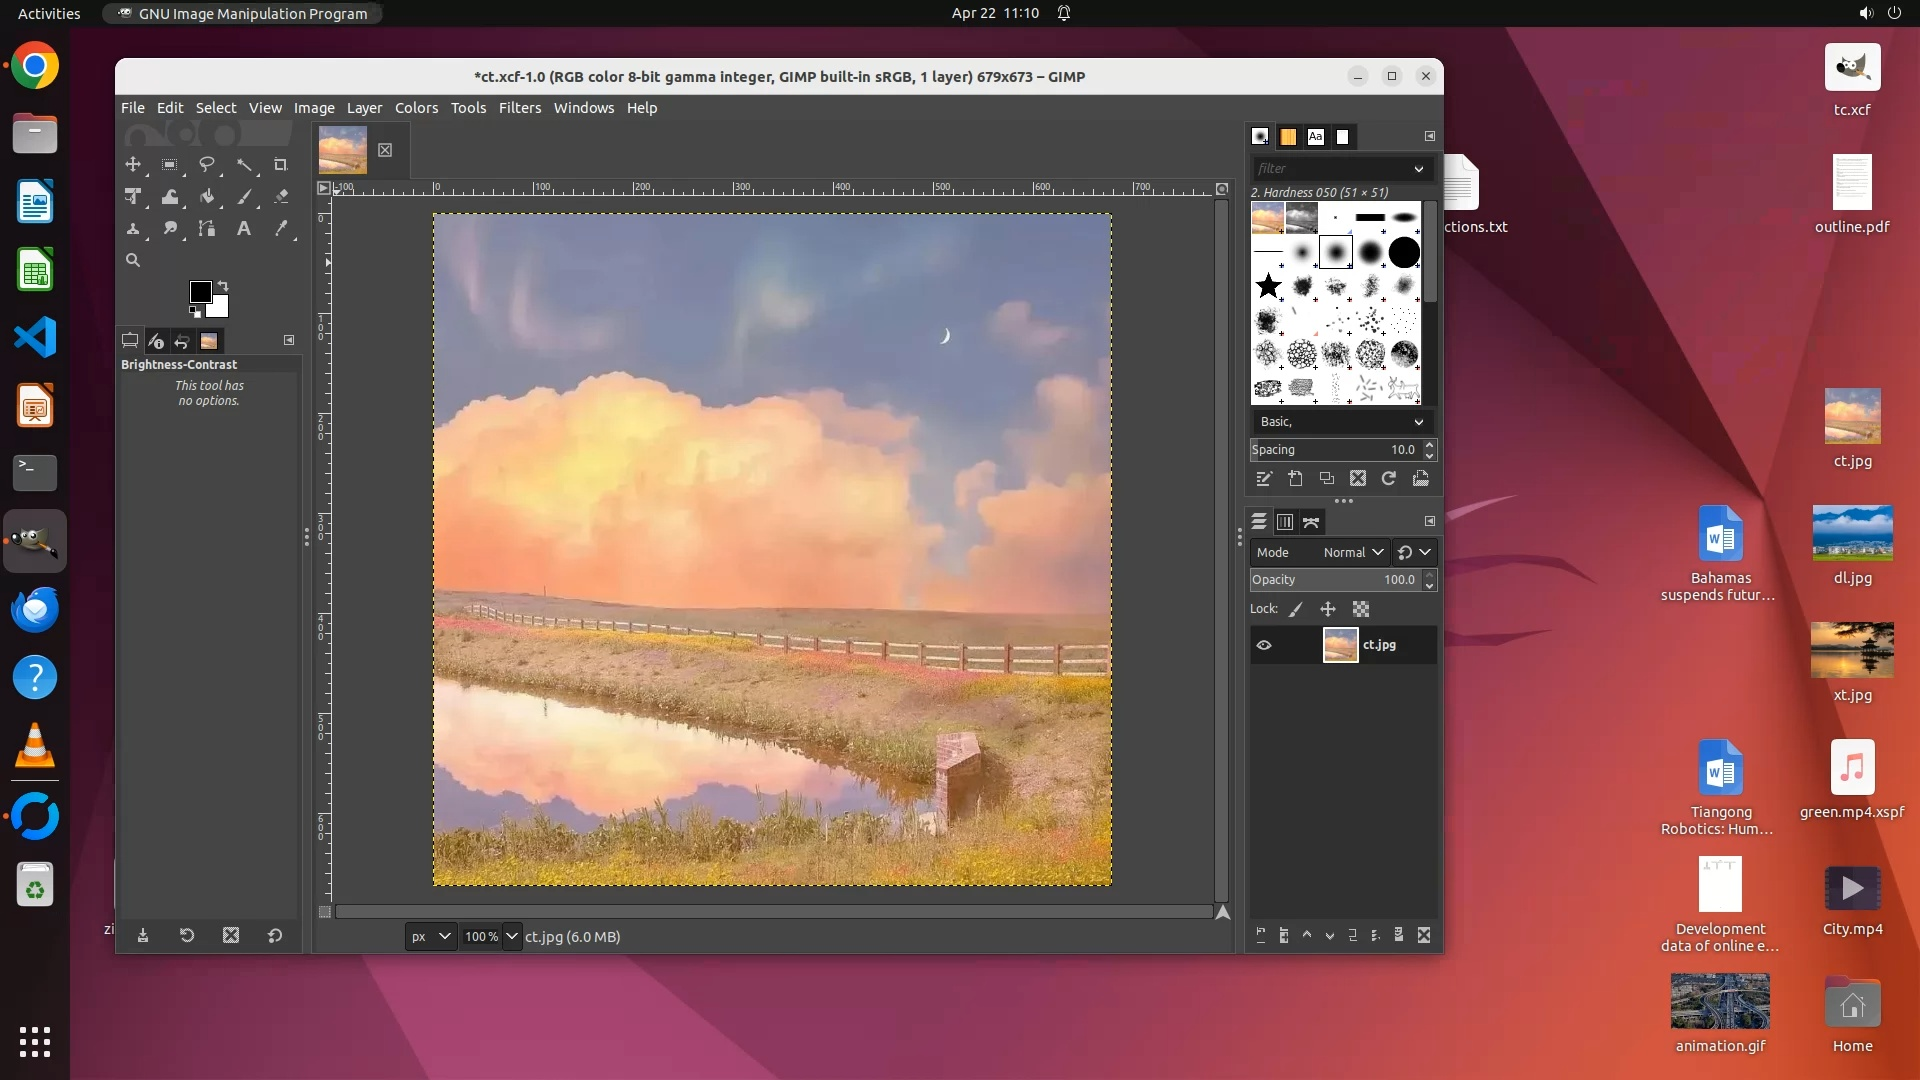Toggle lock alpha channel checkerboard icon
The width and height of the screenshot is (1920, 1080).
coord(1361,609)
